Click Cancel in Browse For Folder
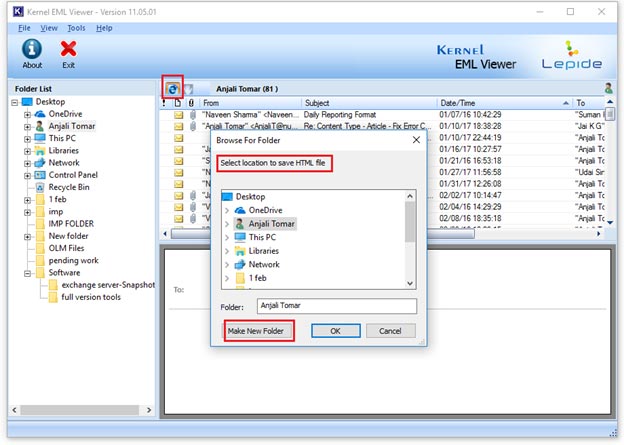 (x=390, y=331)
